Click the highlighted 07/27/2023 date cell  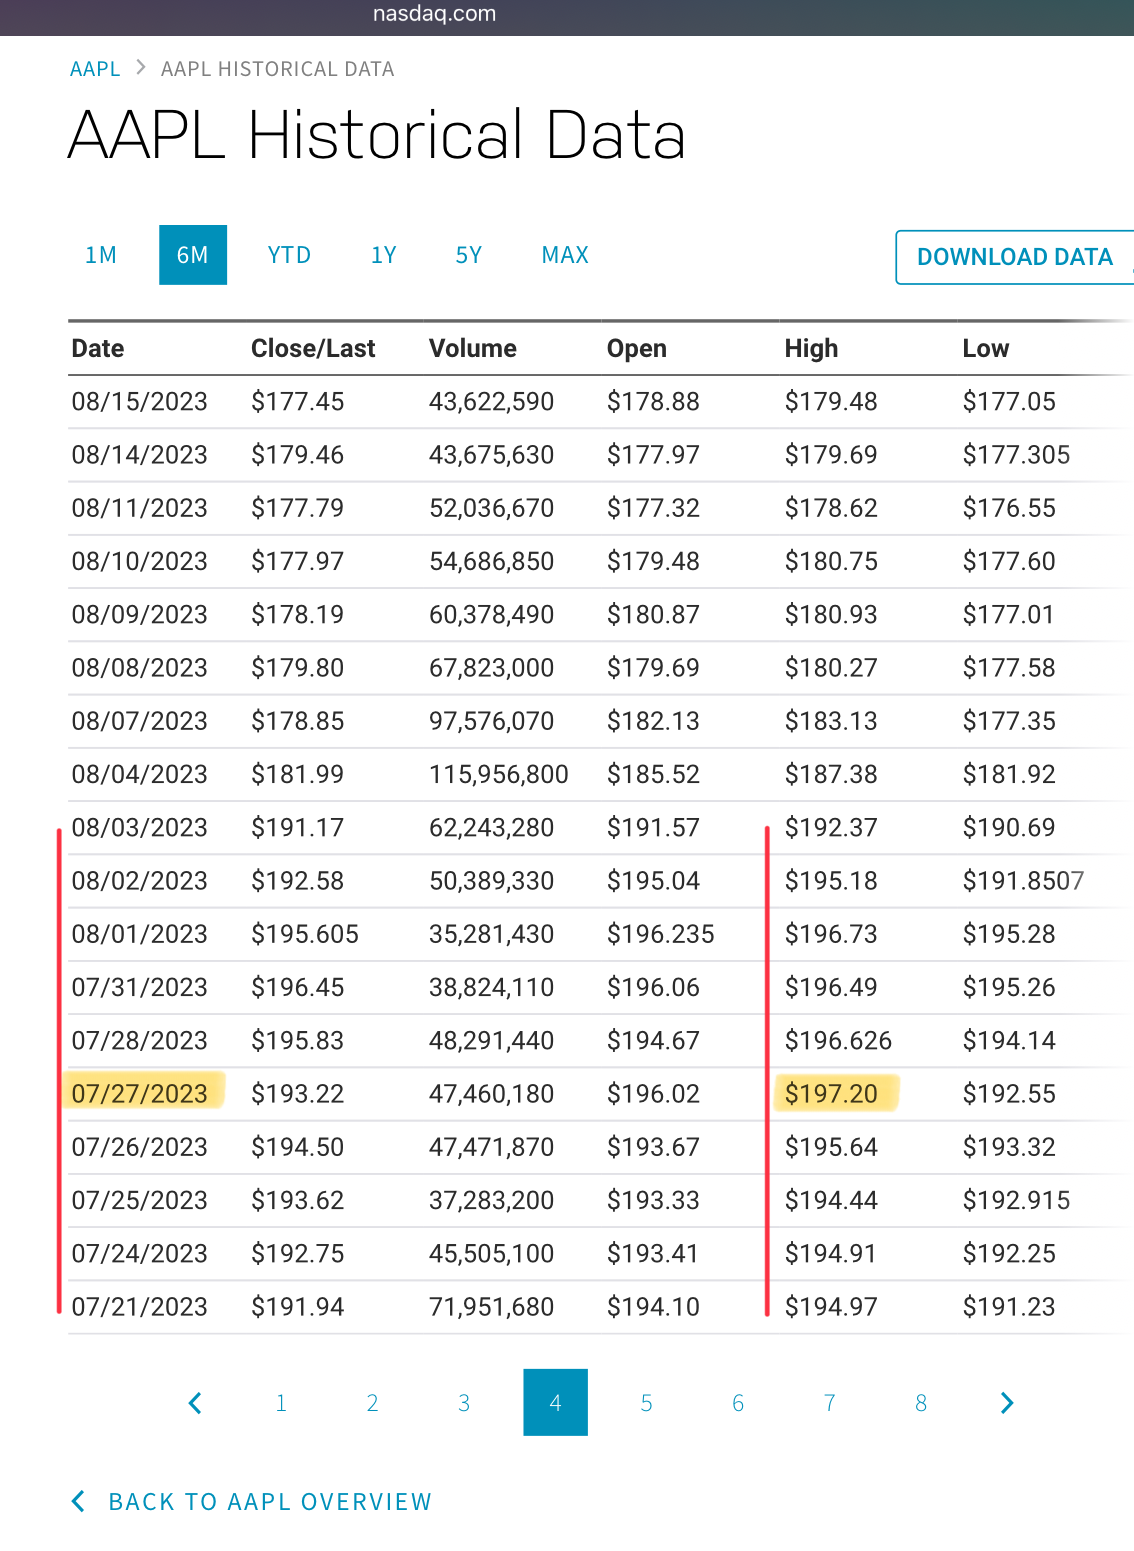[x=140, y=1094]
